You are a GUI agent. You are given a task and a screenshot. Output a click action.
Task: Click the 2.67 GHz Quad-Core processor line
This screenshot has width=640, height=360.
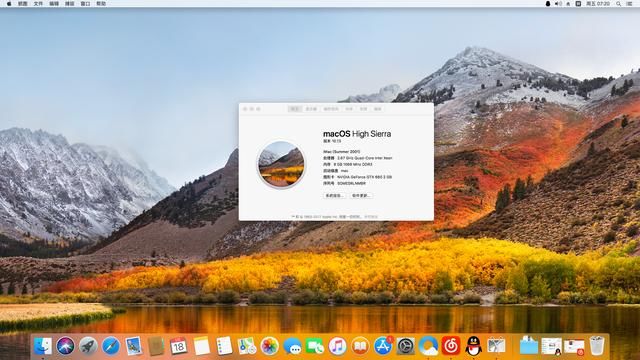pyautogui.click(x=358, y=158)
